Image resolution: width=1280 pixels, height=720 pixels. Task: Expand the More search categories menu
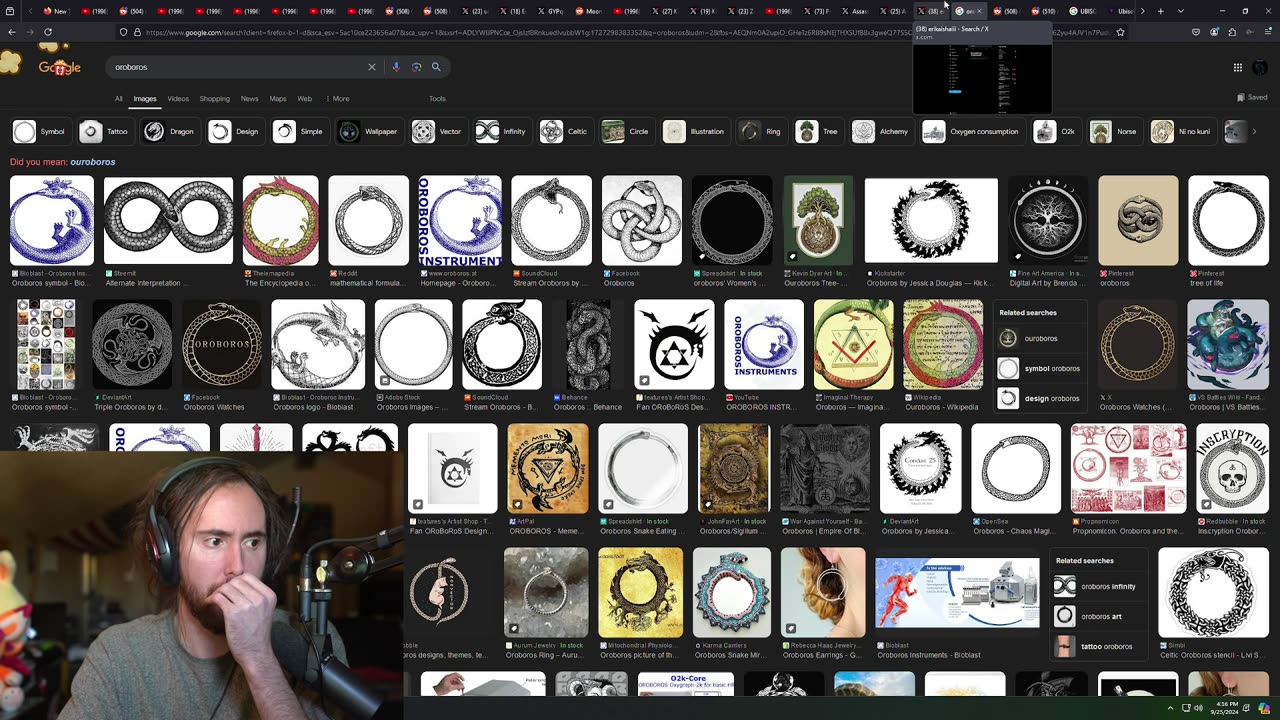tap(337, 98)
